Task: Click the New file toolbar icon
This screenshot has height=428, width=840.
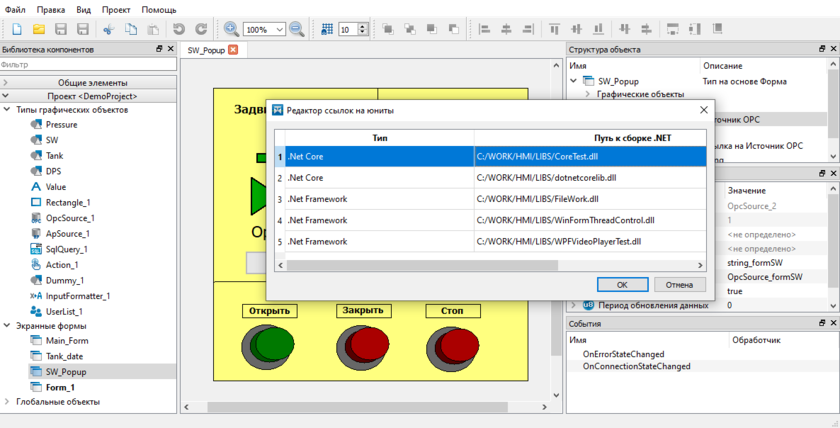Action: (x=17, y=30)
